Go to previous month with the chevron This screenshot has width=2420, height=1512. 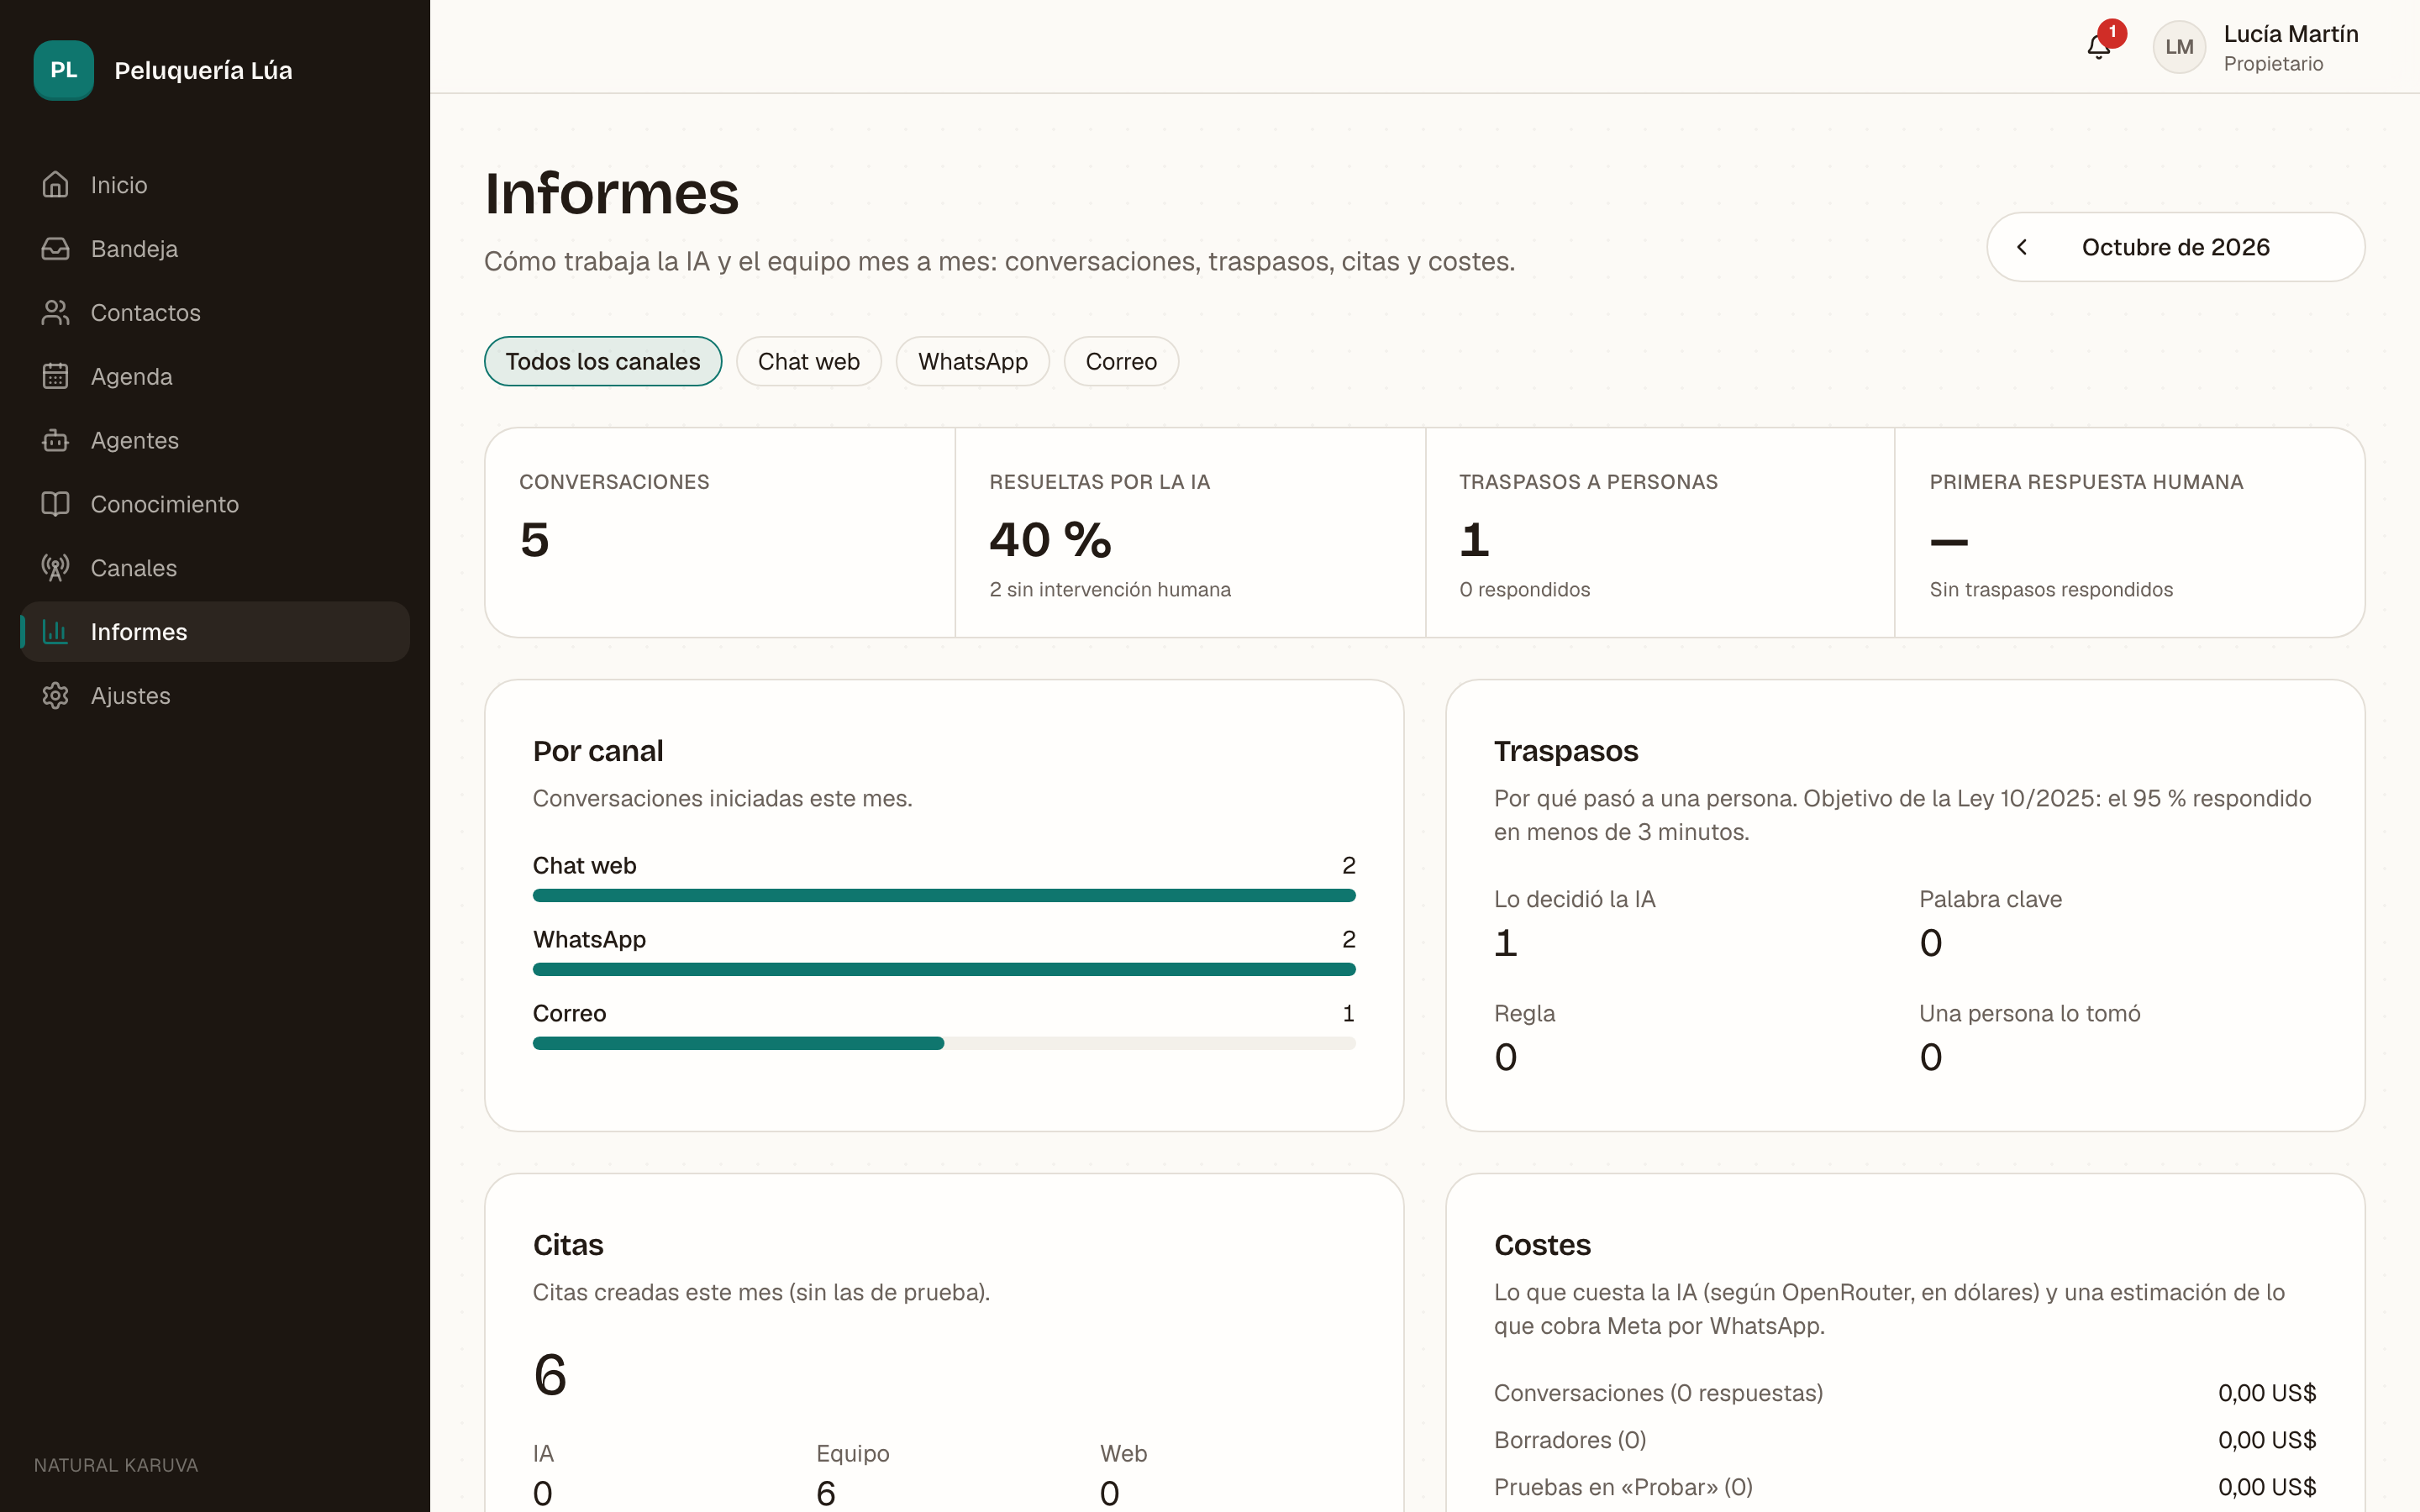[x=2022, y=247]
